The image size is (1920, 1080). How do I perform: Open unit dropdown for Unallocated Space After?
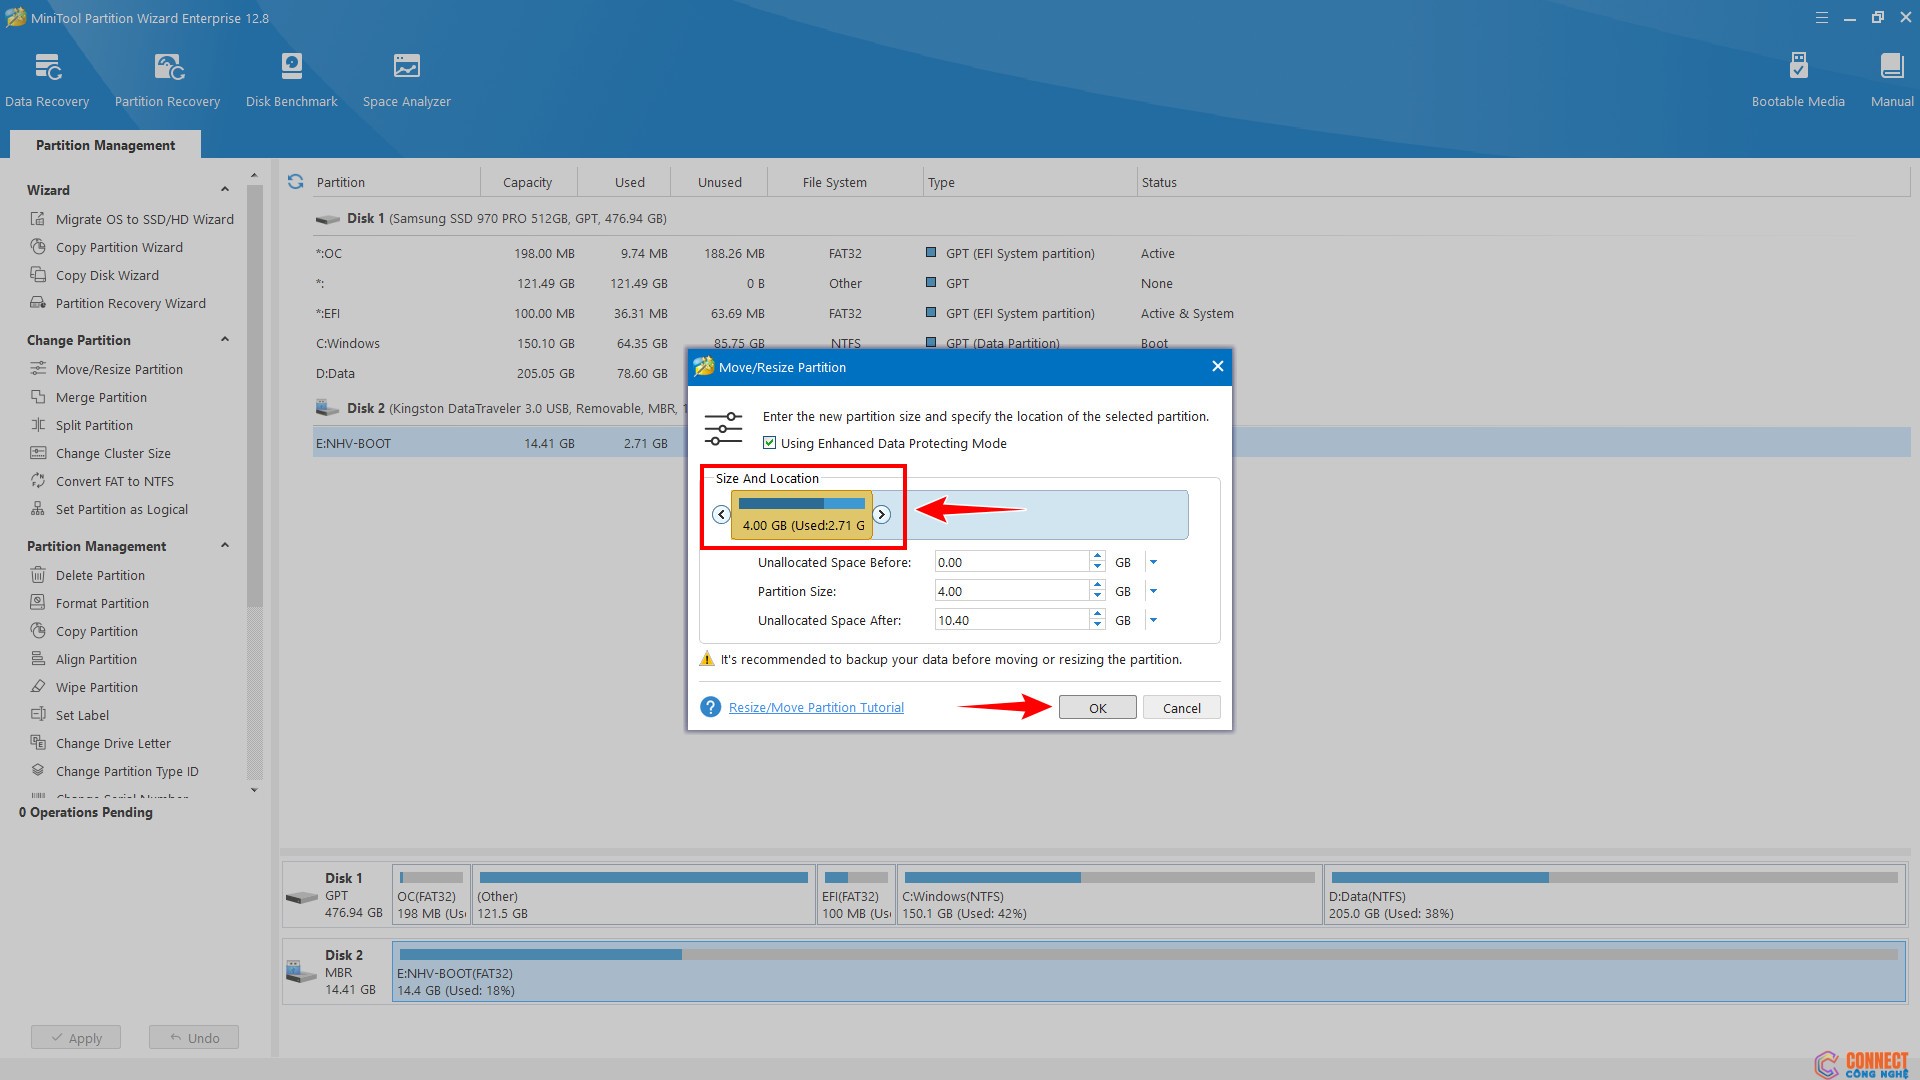pyautogui.click(x=1153, y=620)
